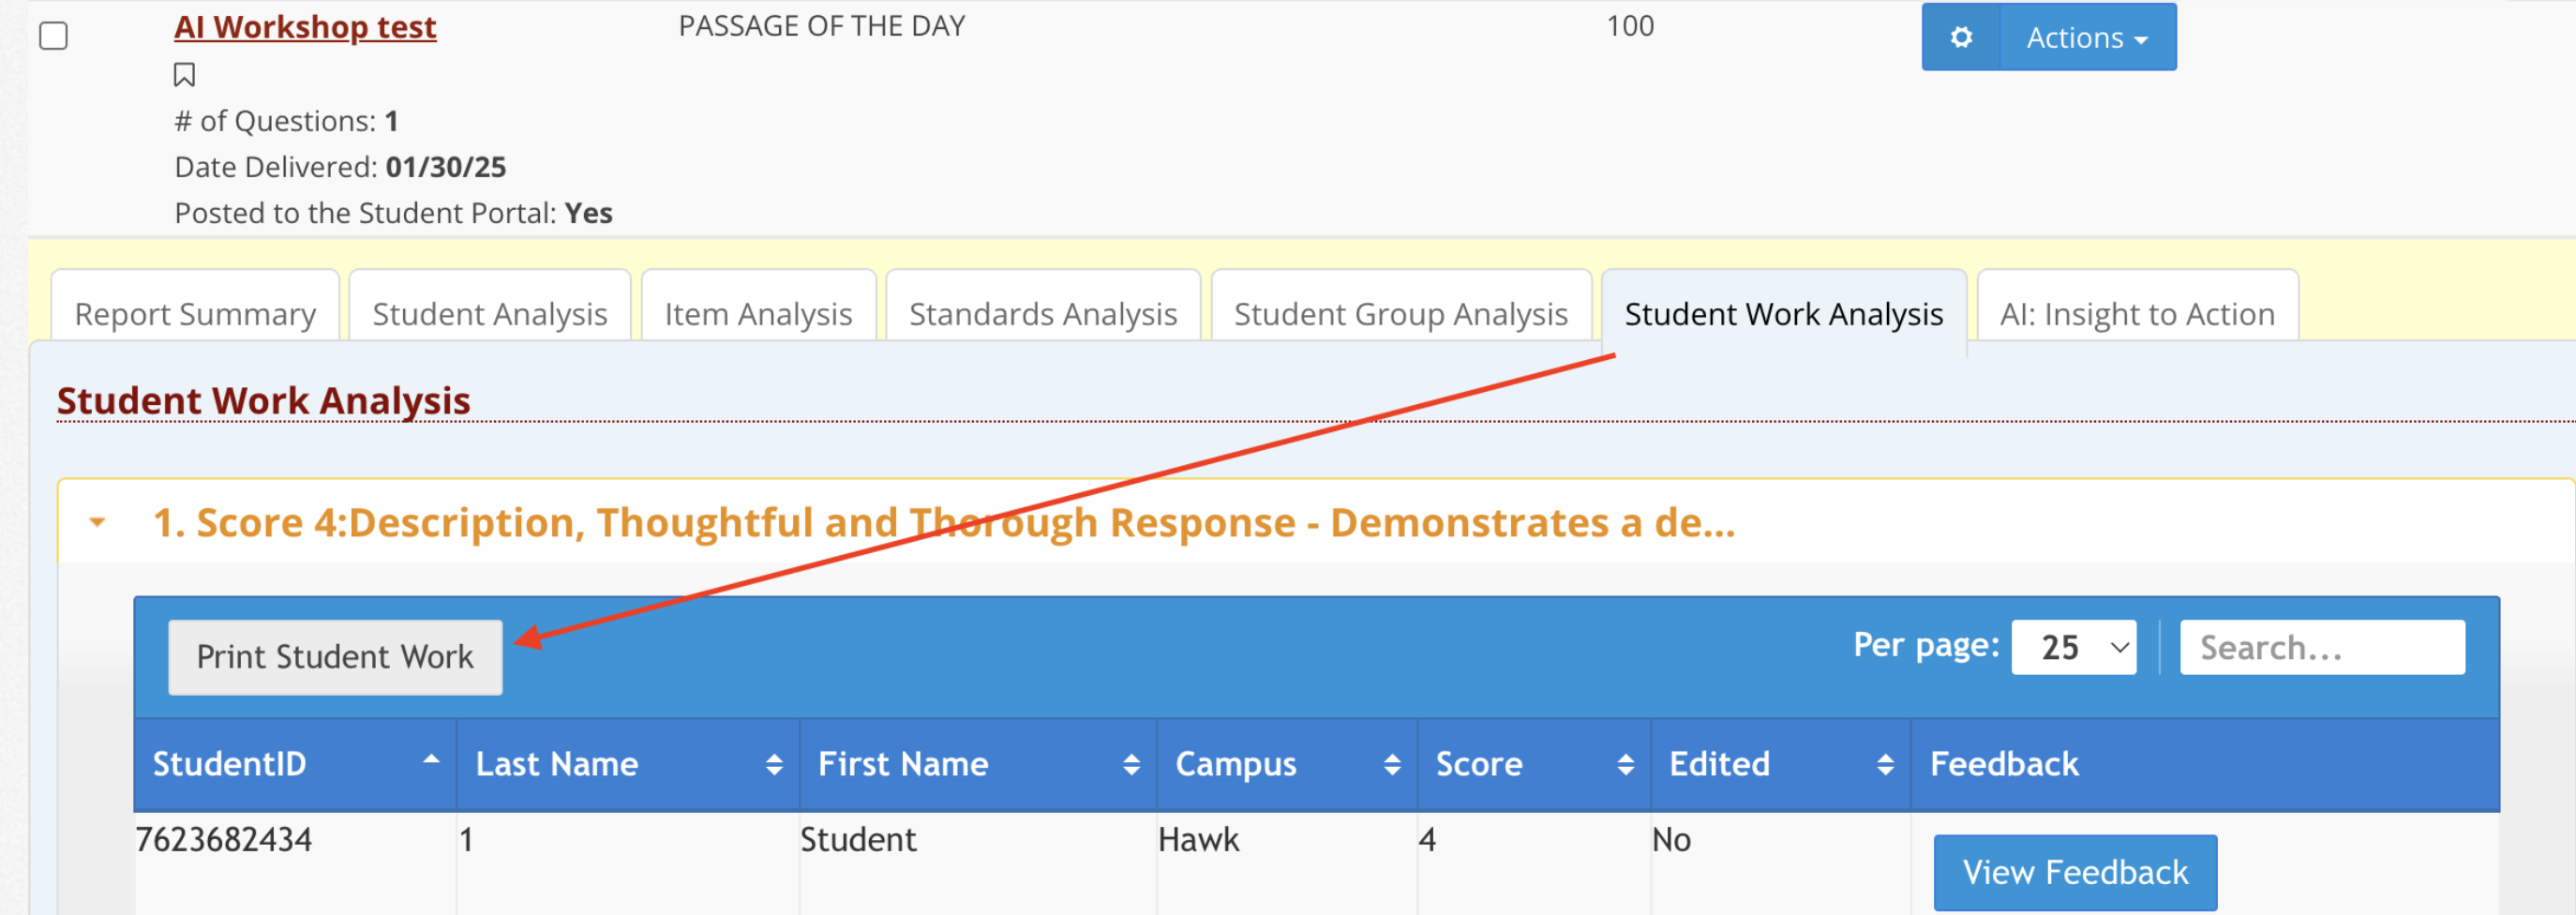Change the Per page value

point(2073,647)
